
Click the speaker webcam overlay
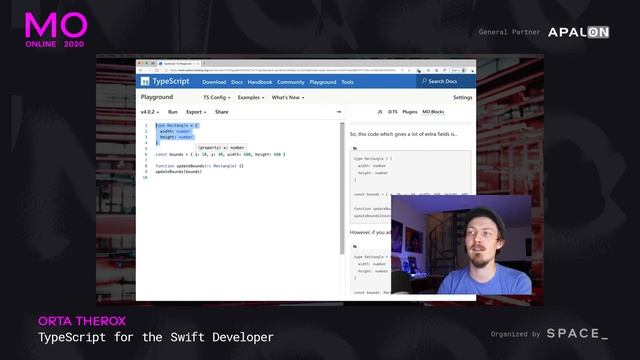[x=461, y=245]
